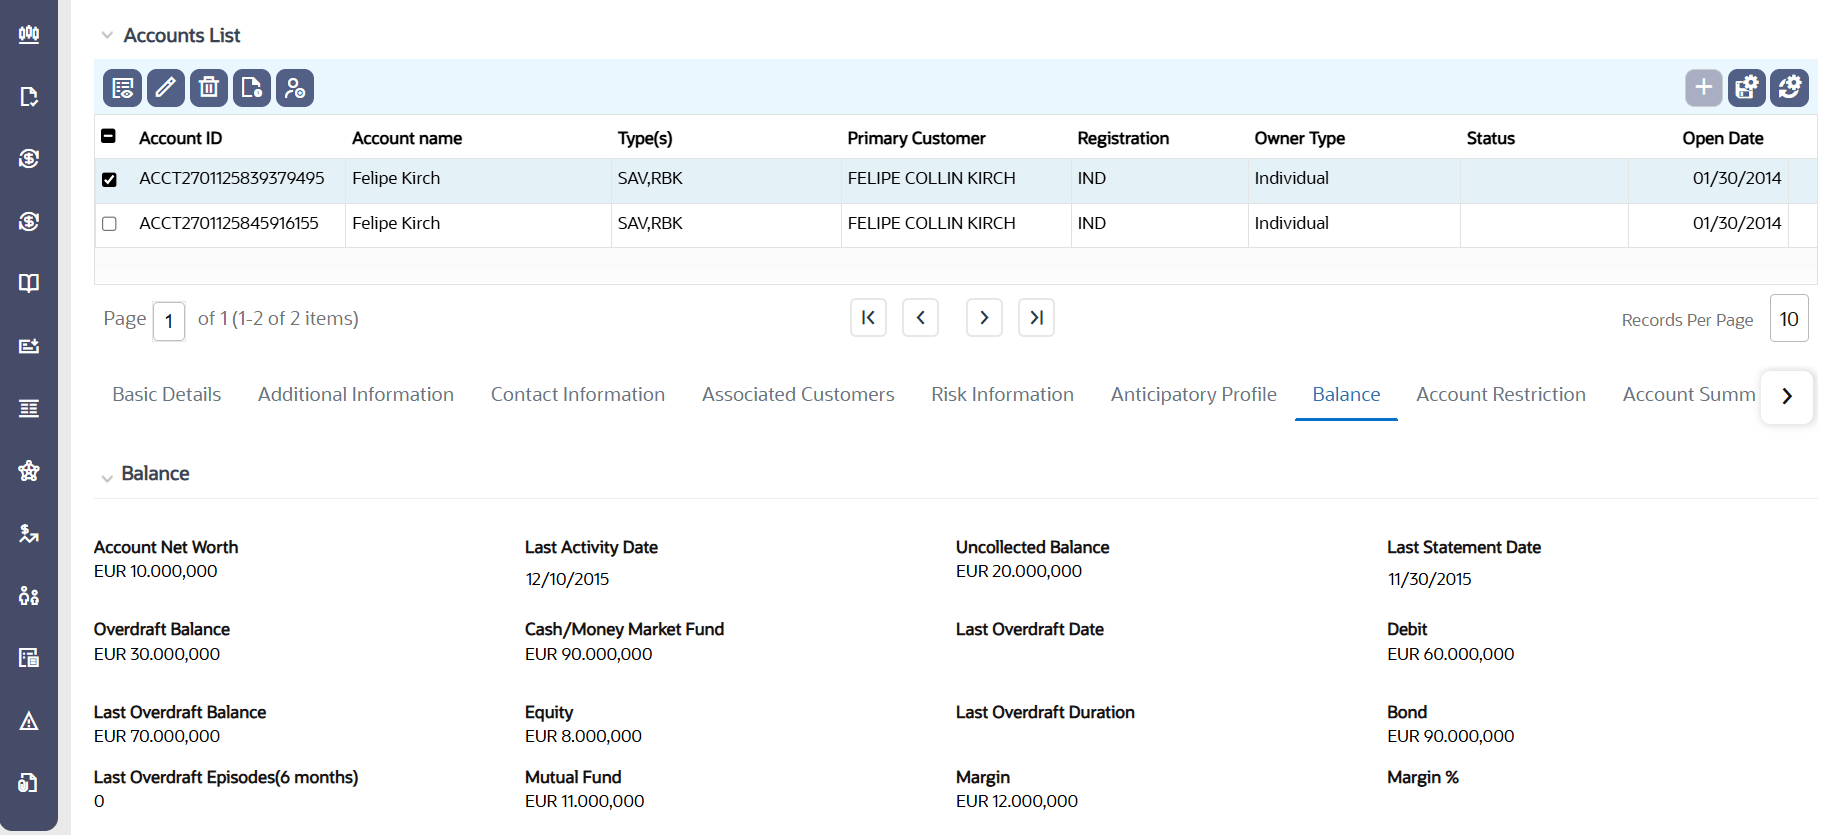The width and height of the screenshot is (1834, 835).
Task: Sort by Open Date column header
Action: coord(1723,138)
